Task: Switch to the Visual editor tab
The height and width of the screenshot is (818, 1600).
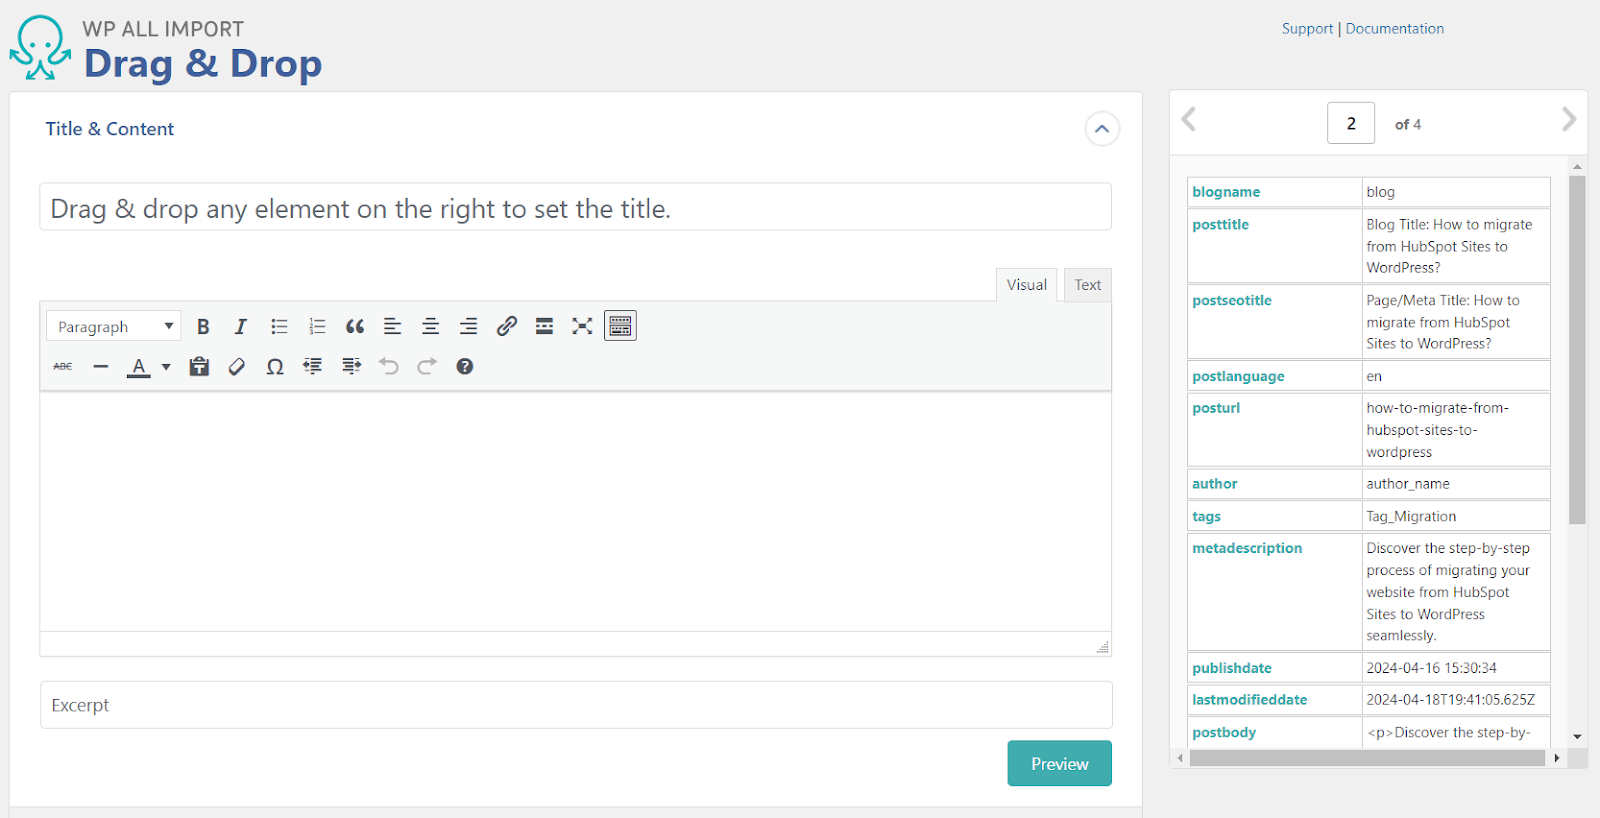Action: coord(1026,285)
